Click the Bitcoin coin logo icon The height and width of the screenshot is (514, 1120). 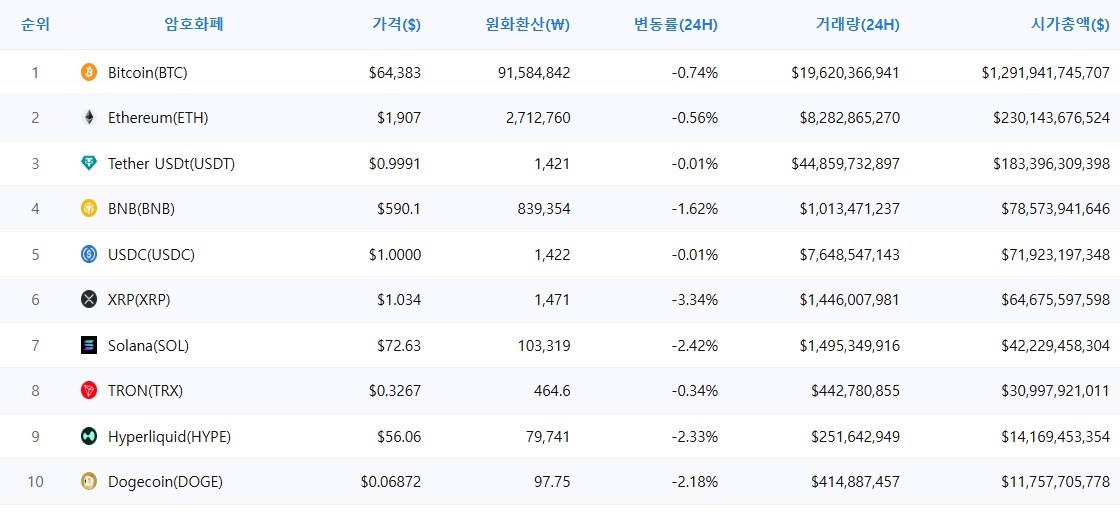89,72
